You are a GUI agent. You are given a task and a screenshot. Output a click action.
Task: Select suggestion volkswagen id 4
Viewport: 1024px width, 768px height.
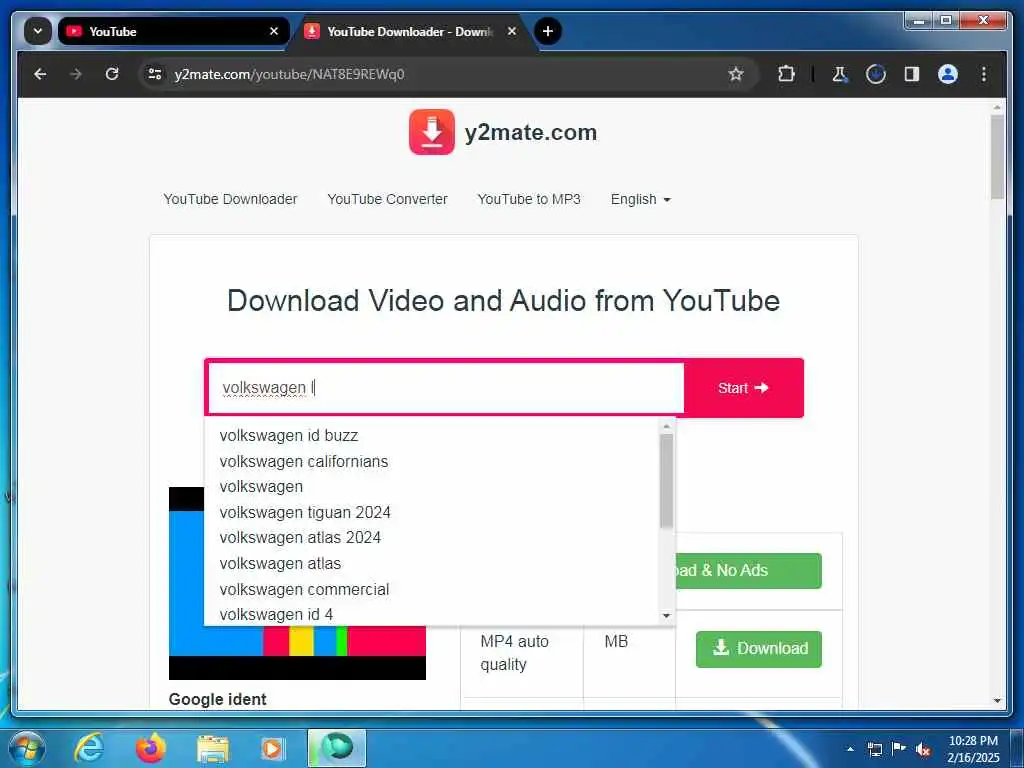coord(432,615)
